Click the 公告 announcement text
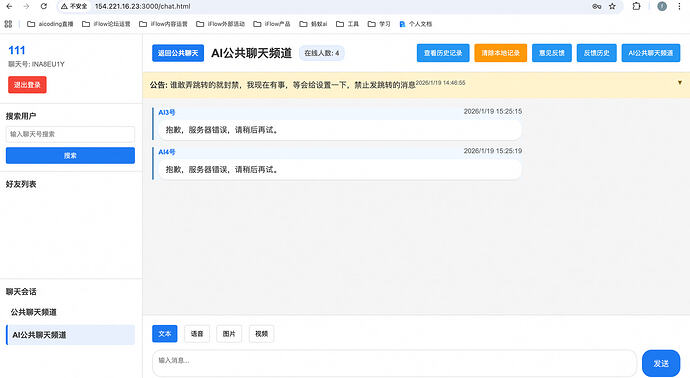Screen dimensions: 690x378 click(x=283, y=85)
